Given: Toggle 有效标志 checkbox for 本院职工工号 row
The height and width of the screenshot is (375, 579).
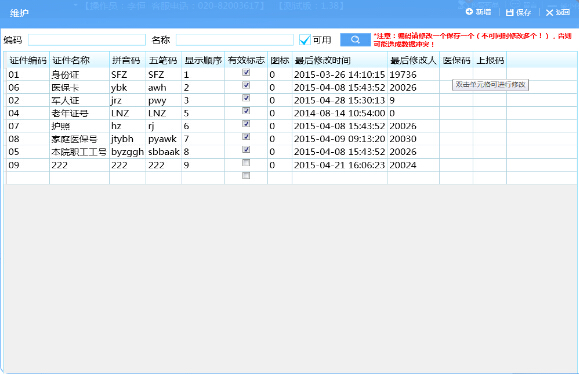Looking at the screenshot, I should pos(246,149).
